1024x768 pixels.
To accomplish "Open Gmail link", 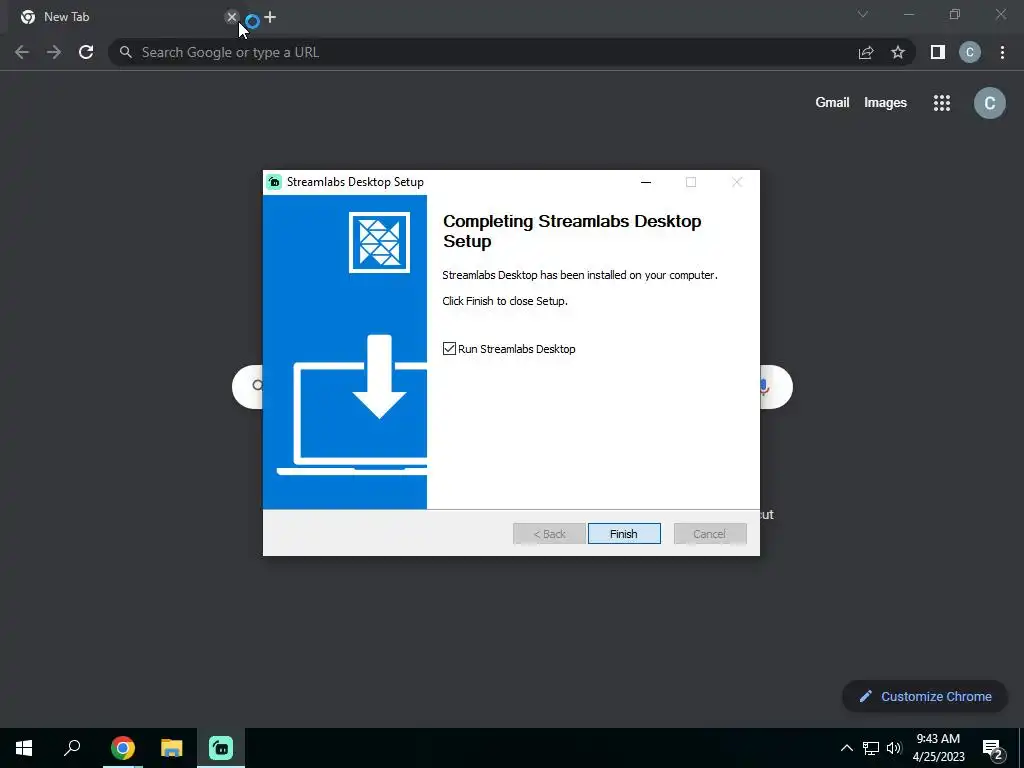I will click(832, 103).
